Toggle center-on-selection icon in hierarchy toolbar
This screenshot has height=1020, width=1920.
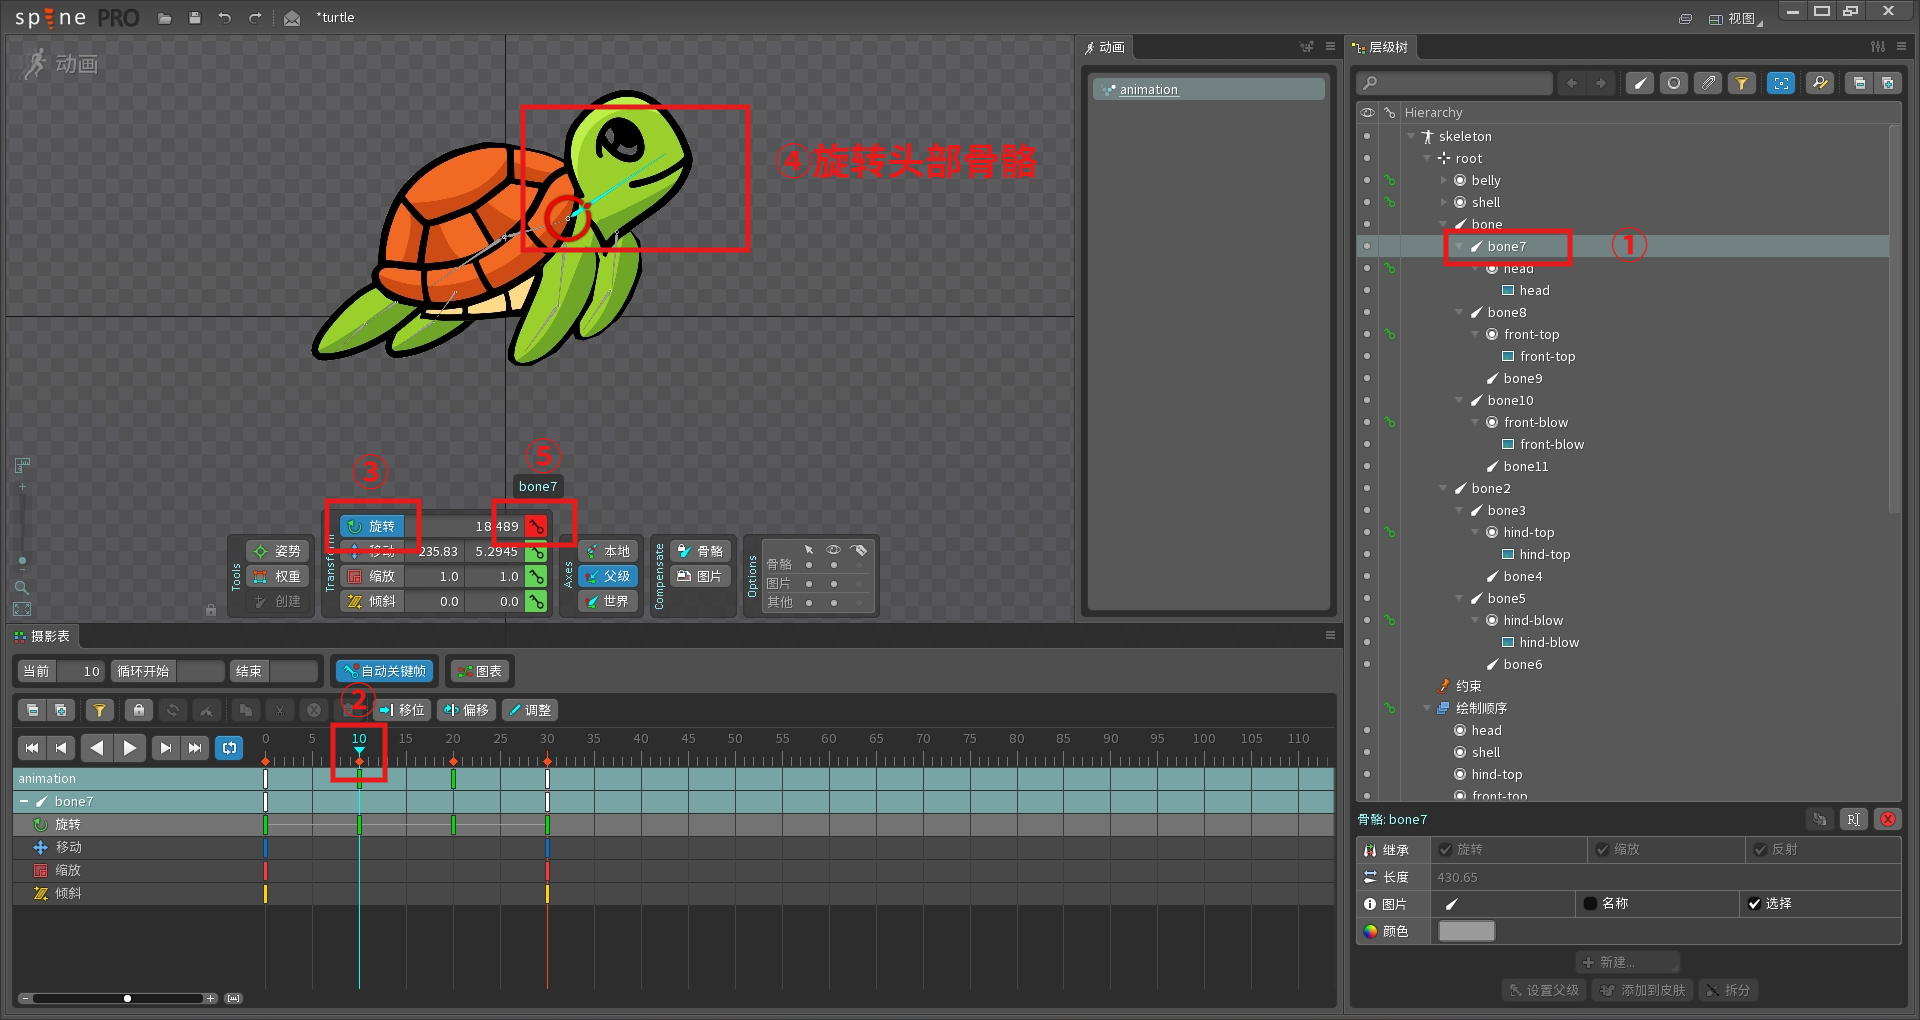1781,83
